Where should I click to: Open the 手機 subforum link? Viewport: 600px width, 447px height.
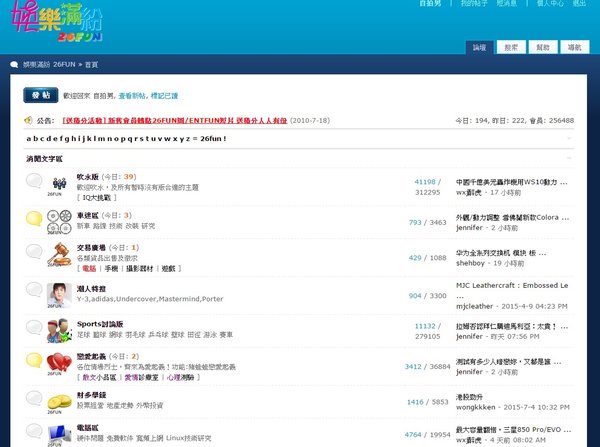click(x=111, y=269)
